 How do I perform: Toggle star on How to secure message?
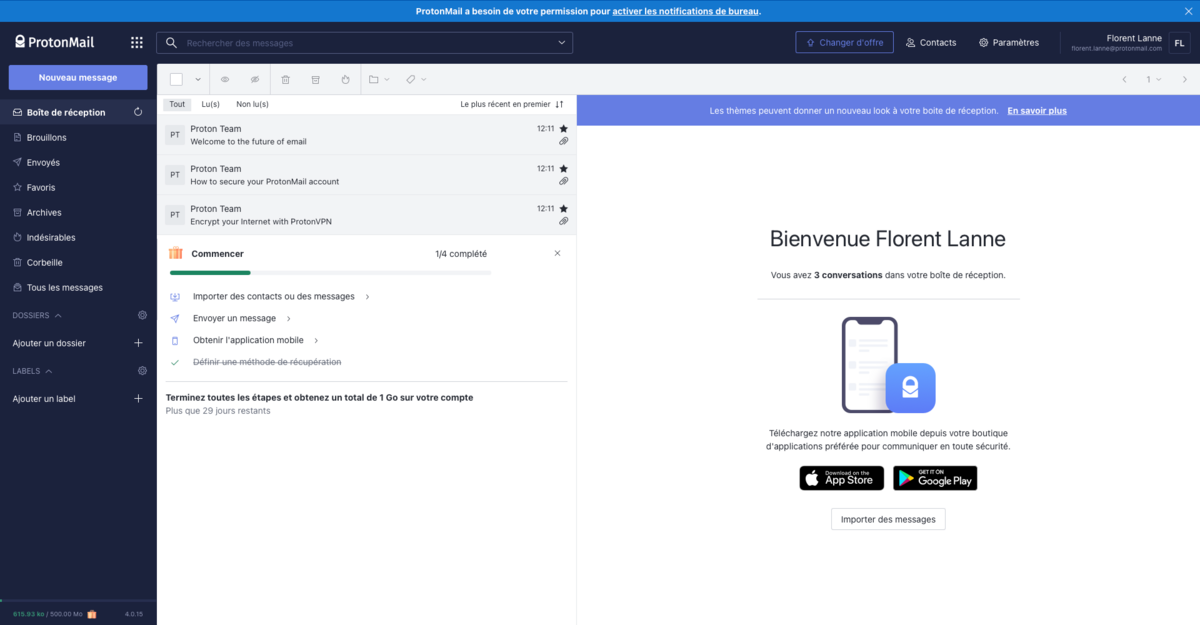[x=563, y=168]
